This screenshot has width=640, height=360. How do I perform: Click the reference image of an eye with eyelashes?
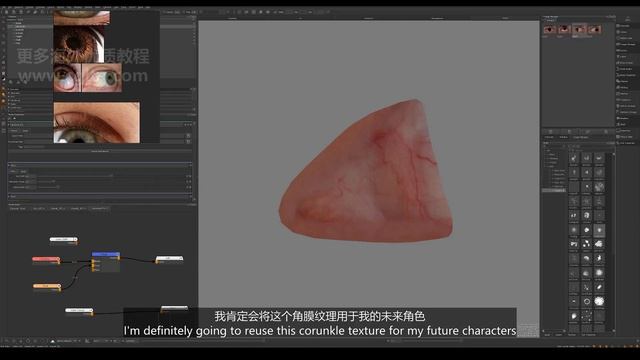(96, 122)
